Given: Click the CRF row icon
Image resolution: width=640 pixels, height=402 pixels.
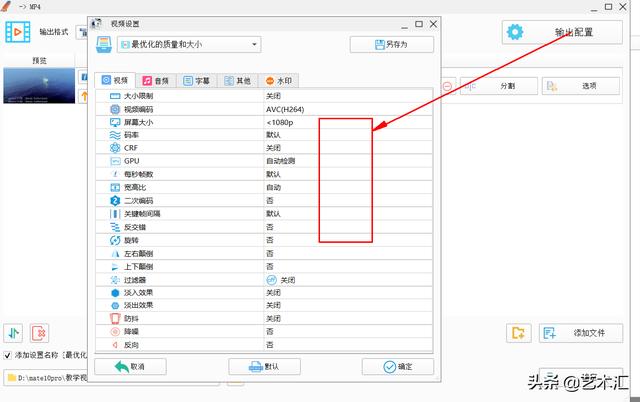Looking at the screenshot, I should click(x=115, y=148).
